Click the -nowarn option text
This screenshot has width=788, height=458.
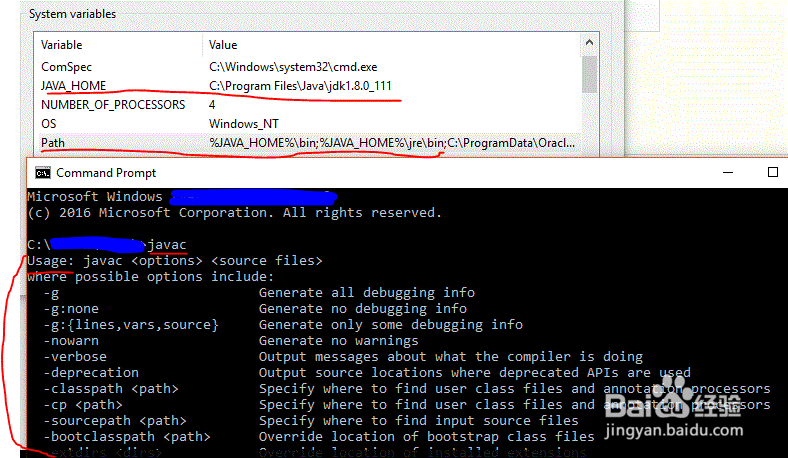tap(71, 341)
